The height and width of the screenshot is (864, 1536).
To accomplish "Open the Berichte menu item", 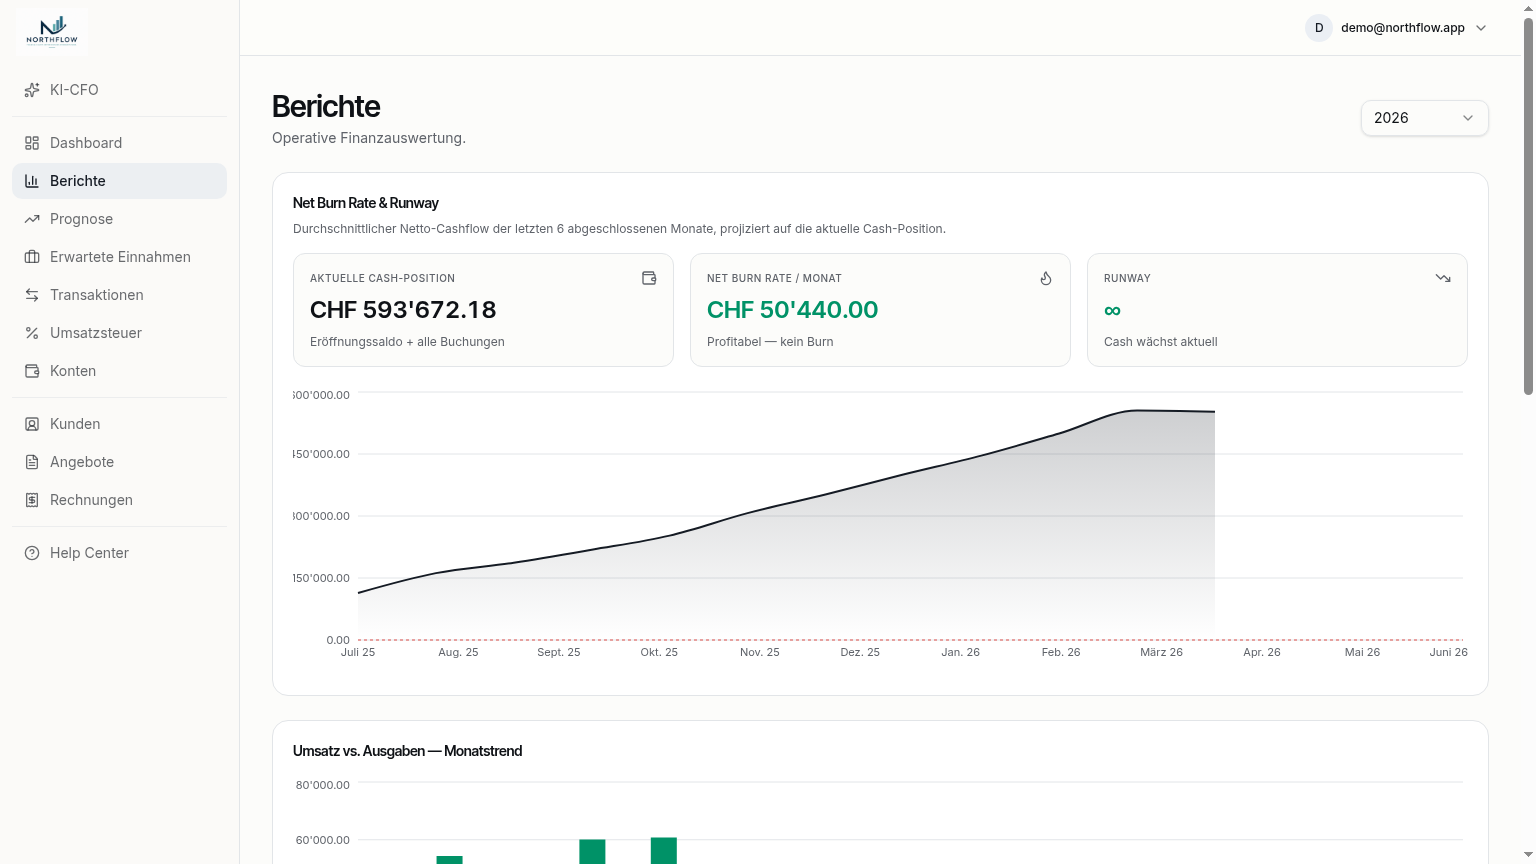I will [119, 181].
